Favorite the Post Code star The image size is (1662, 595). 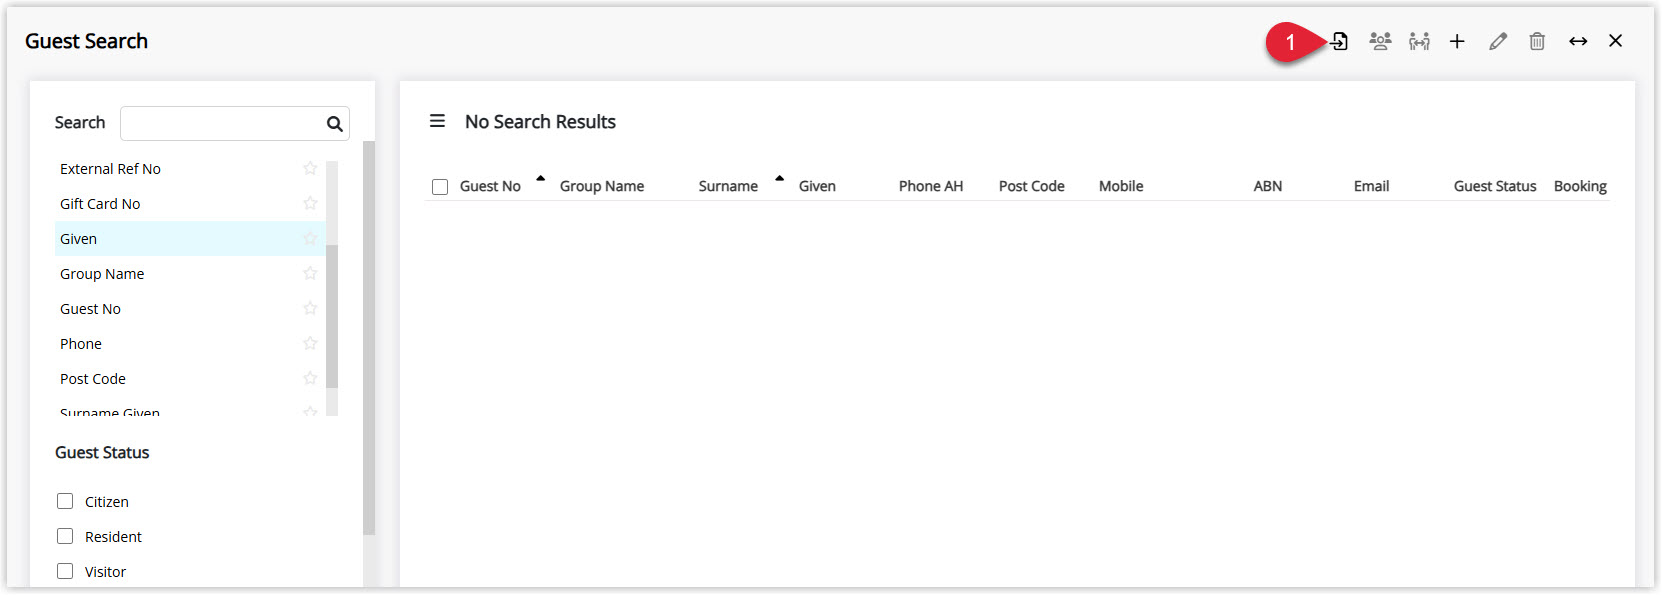(x=310, y=378)
